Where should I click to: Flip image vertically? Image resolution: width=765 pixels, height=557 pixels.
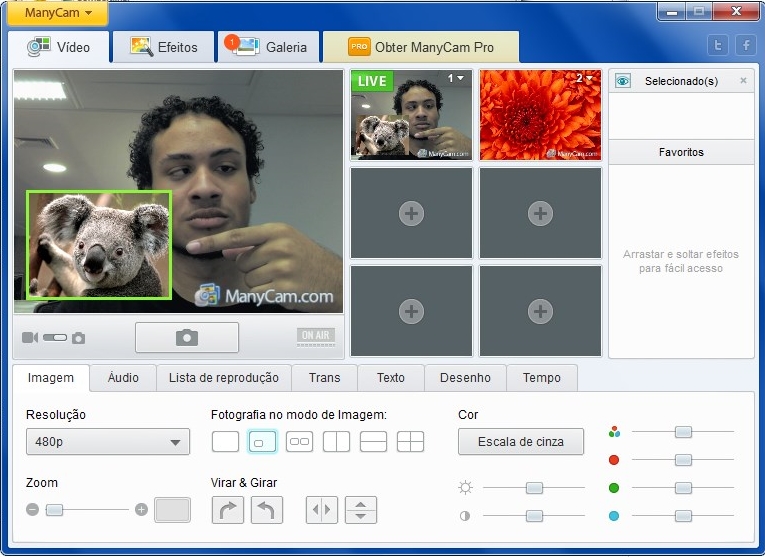pos(361,510)
